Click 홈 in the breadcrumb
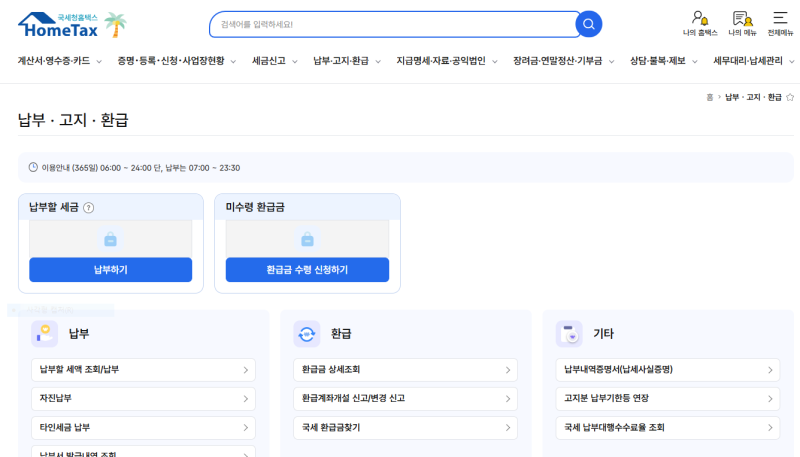Screen dimensions: 800x457 710,97
